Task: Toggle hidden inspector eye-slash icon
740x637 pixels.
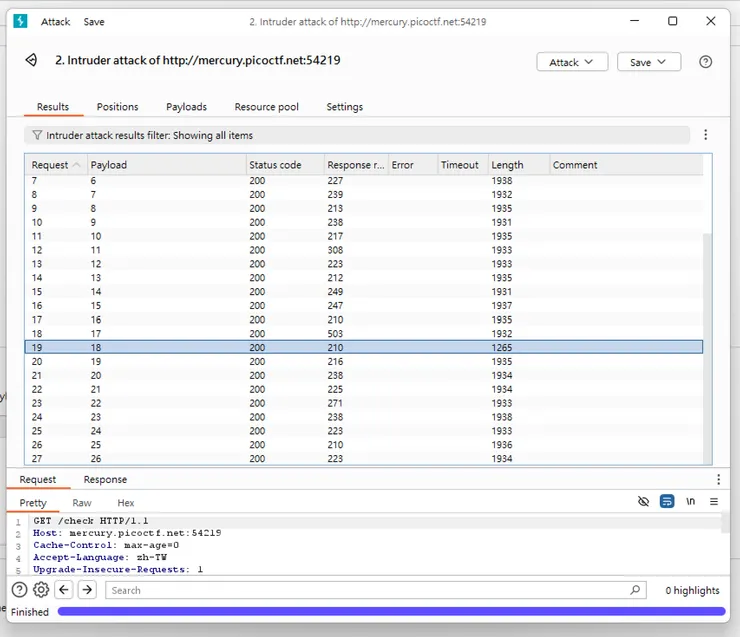Action: tap(643, 502)
